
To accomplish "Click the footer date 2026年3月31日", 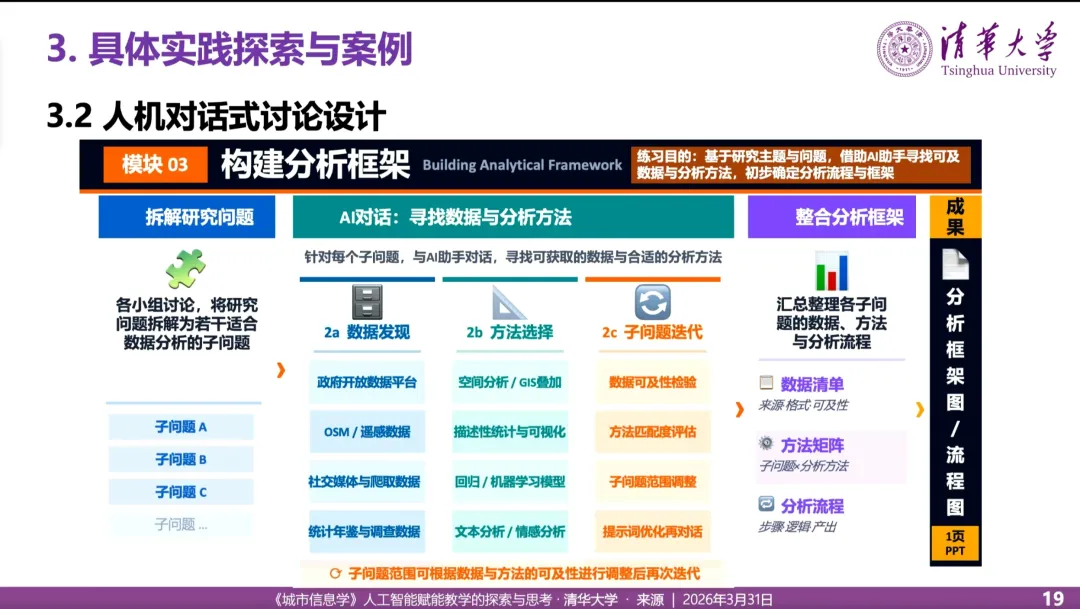I will [x=727, y=599].
